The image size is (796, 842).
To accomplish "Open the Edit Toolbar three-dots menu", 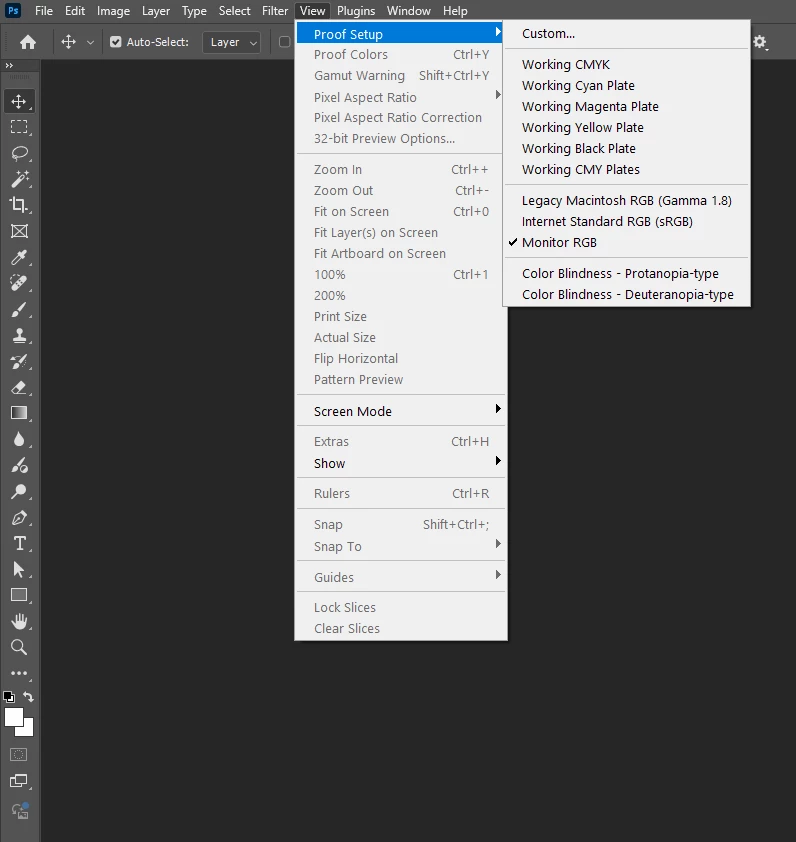I will click(19, 673).
